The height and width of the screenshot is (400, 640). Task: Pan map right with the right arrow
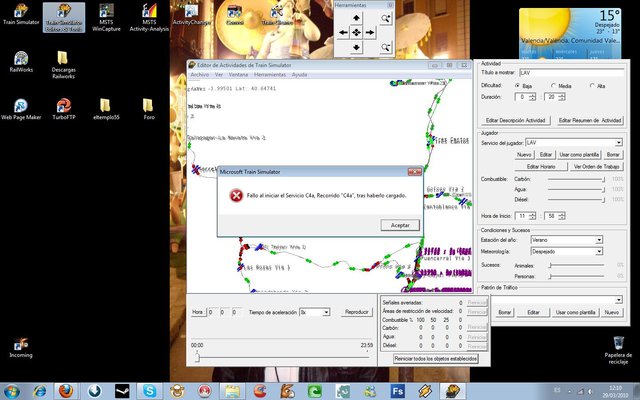[369, 31]
